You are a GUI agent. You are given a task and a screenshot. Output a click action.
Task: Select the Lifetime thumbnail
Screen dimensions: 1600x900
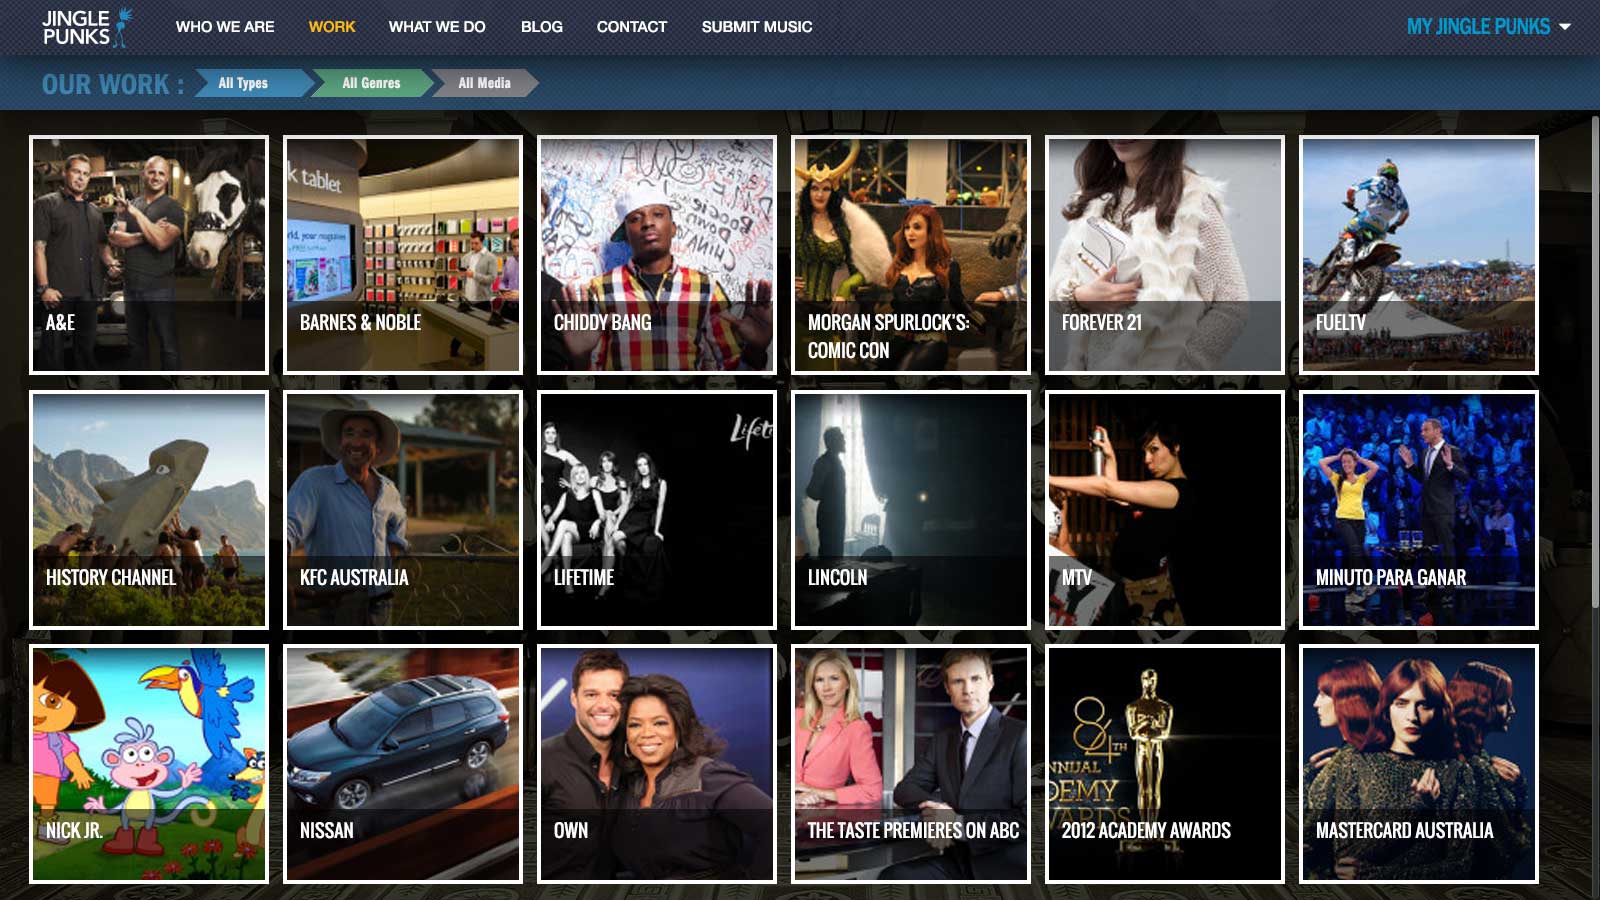pos(657,510)
